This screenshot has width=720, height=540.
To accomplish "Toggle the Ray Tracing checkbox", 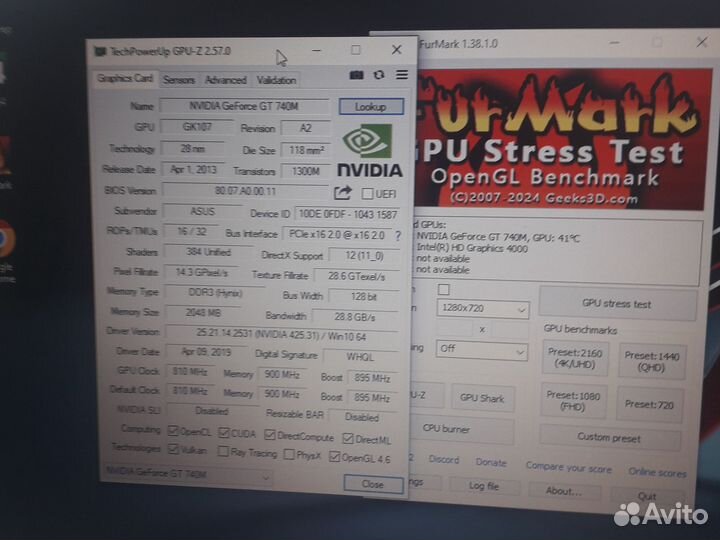I will click(223, 451).
